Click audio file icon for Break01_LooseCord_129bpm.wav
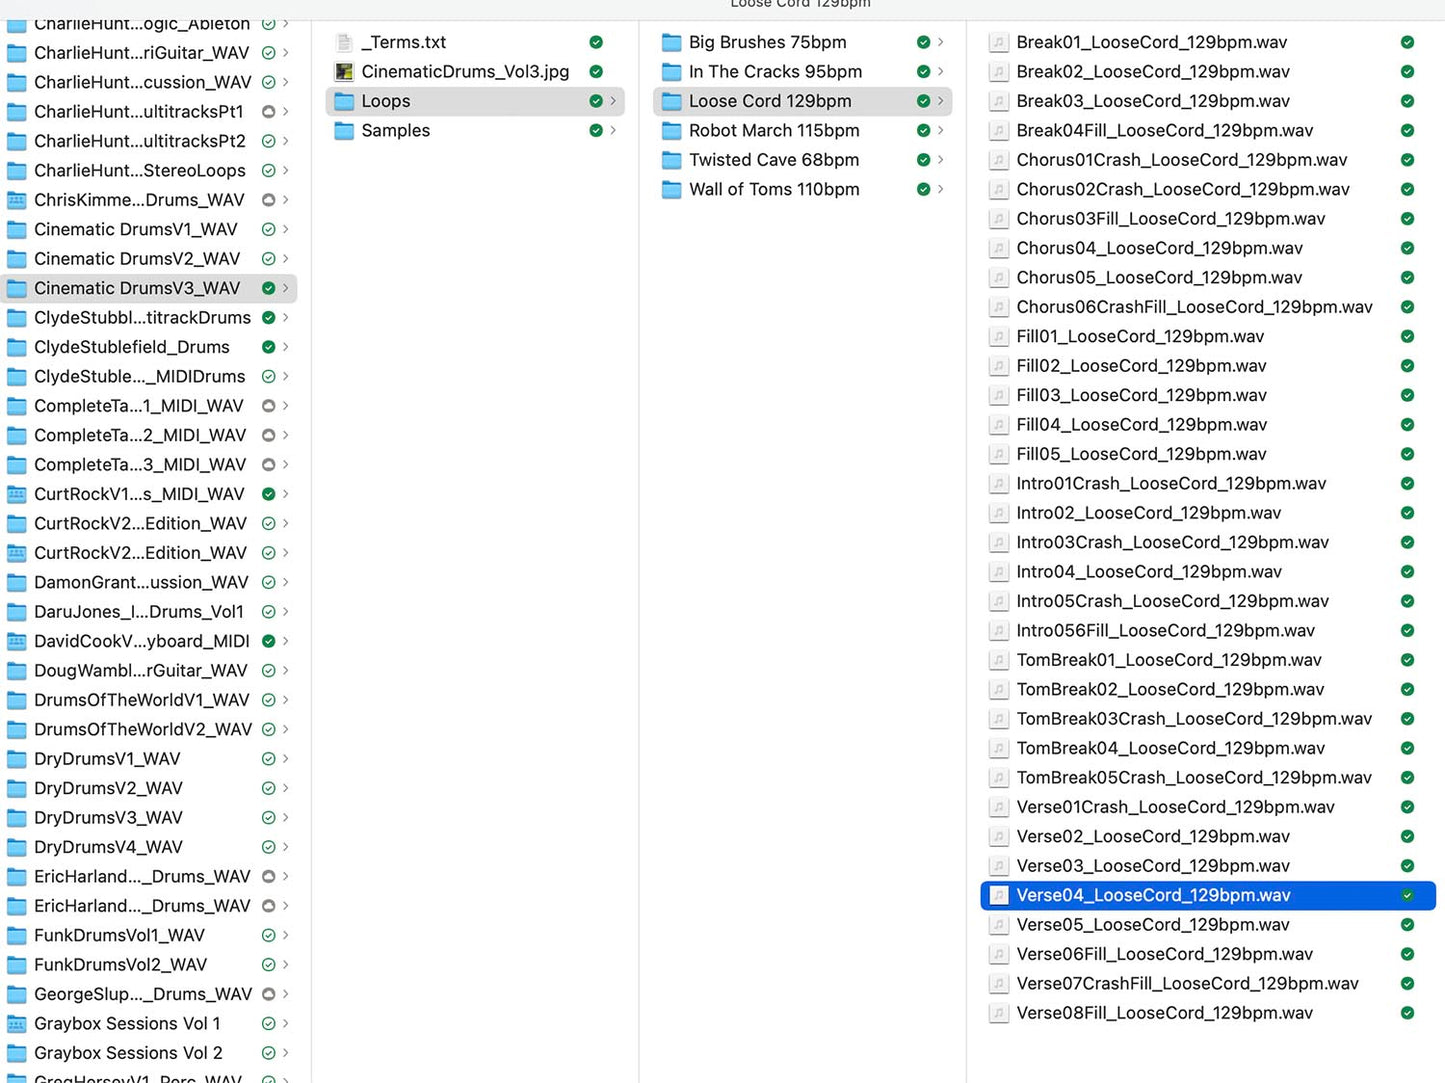This screenshot has height=1083, width=1445. point(998,42)
